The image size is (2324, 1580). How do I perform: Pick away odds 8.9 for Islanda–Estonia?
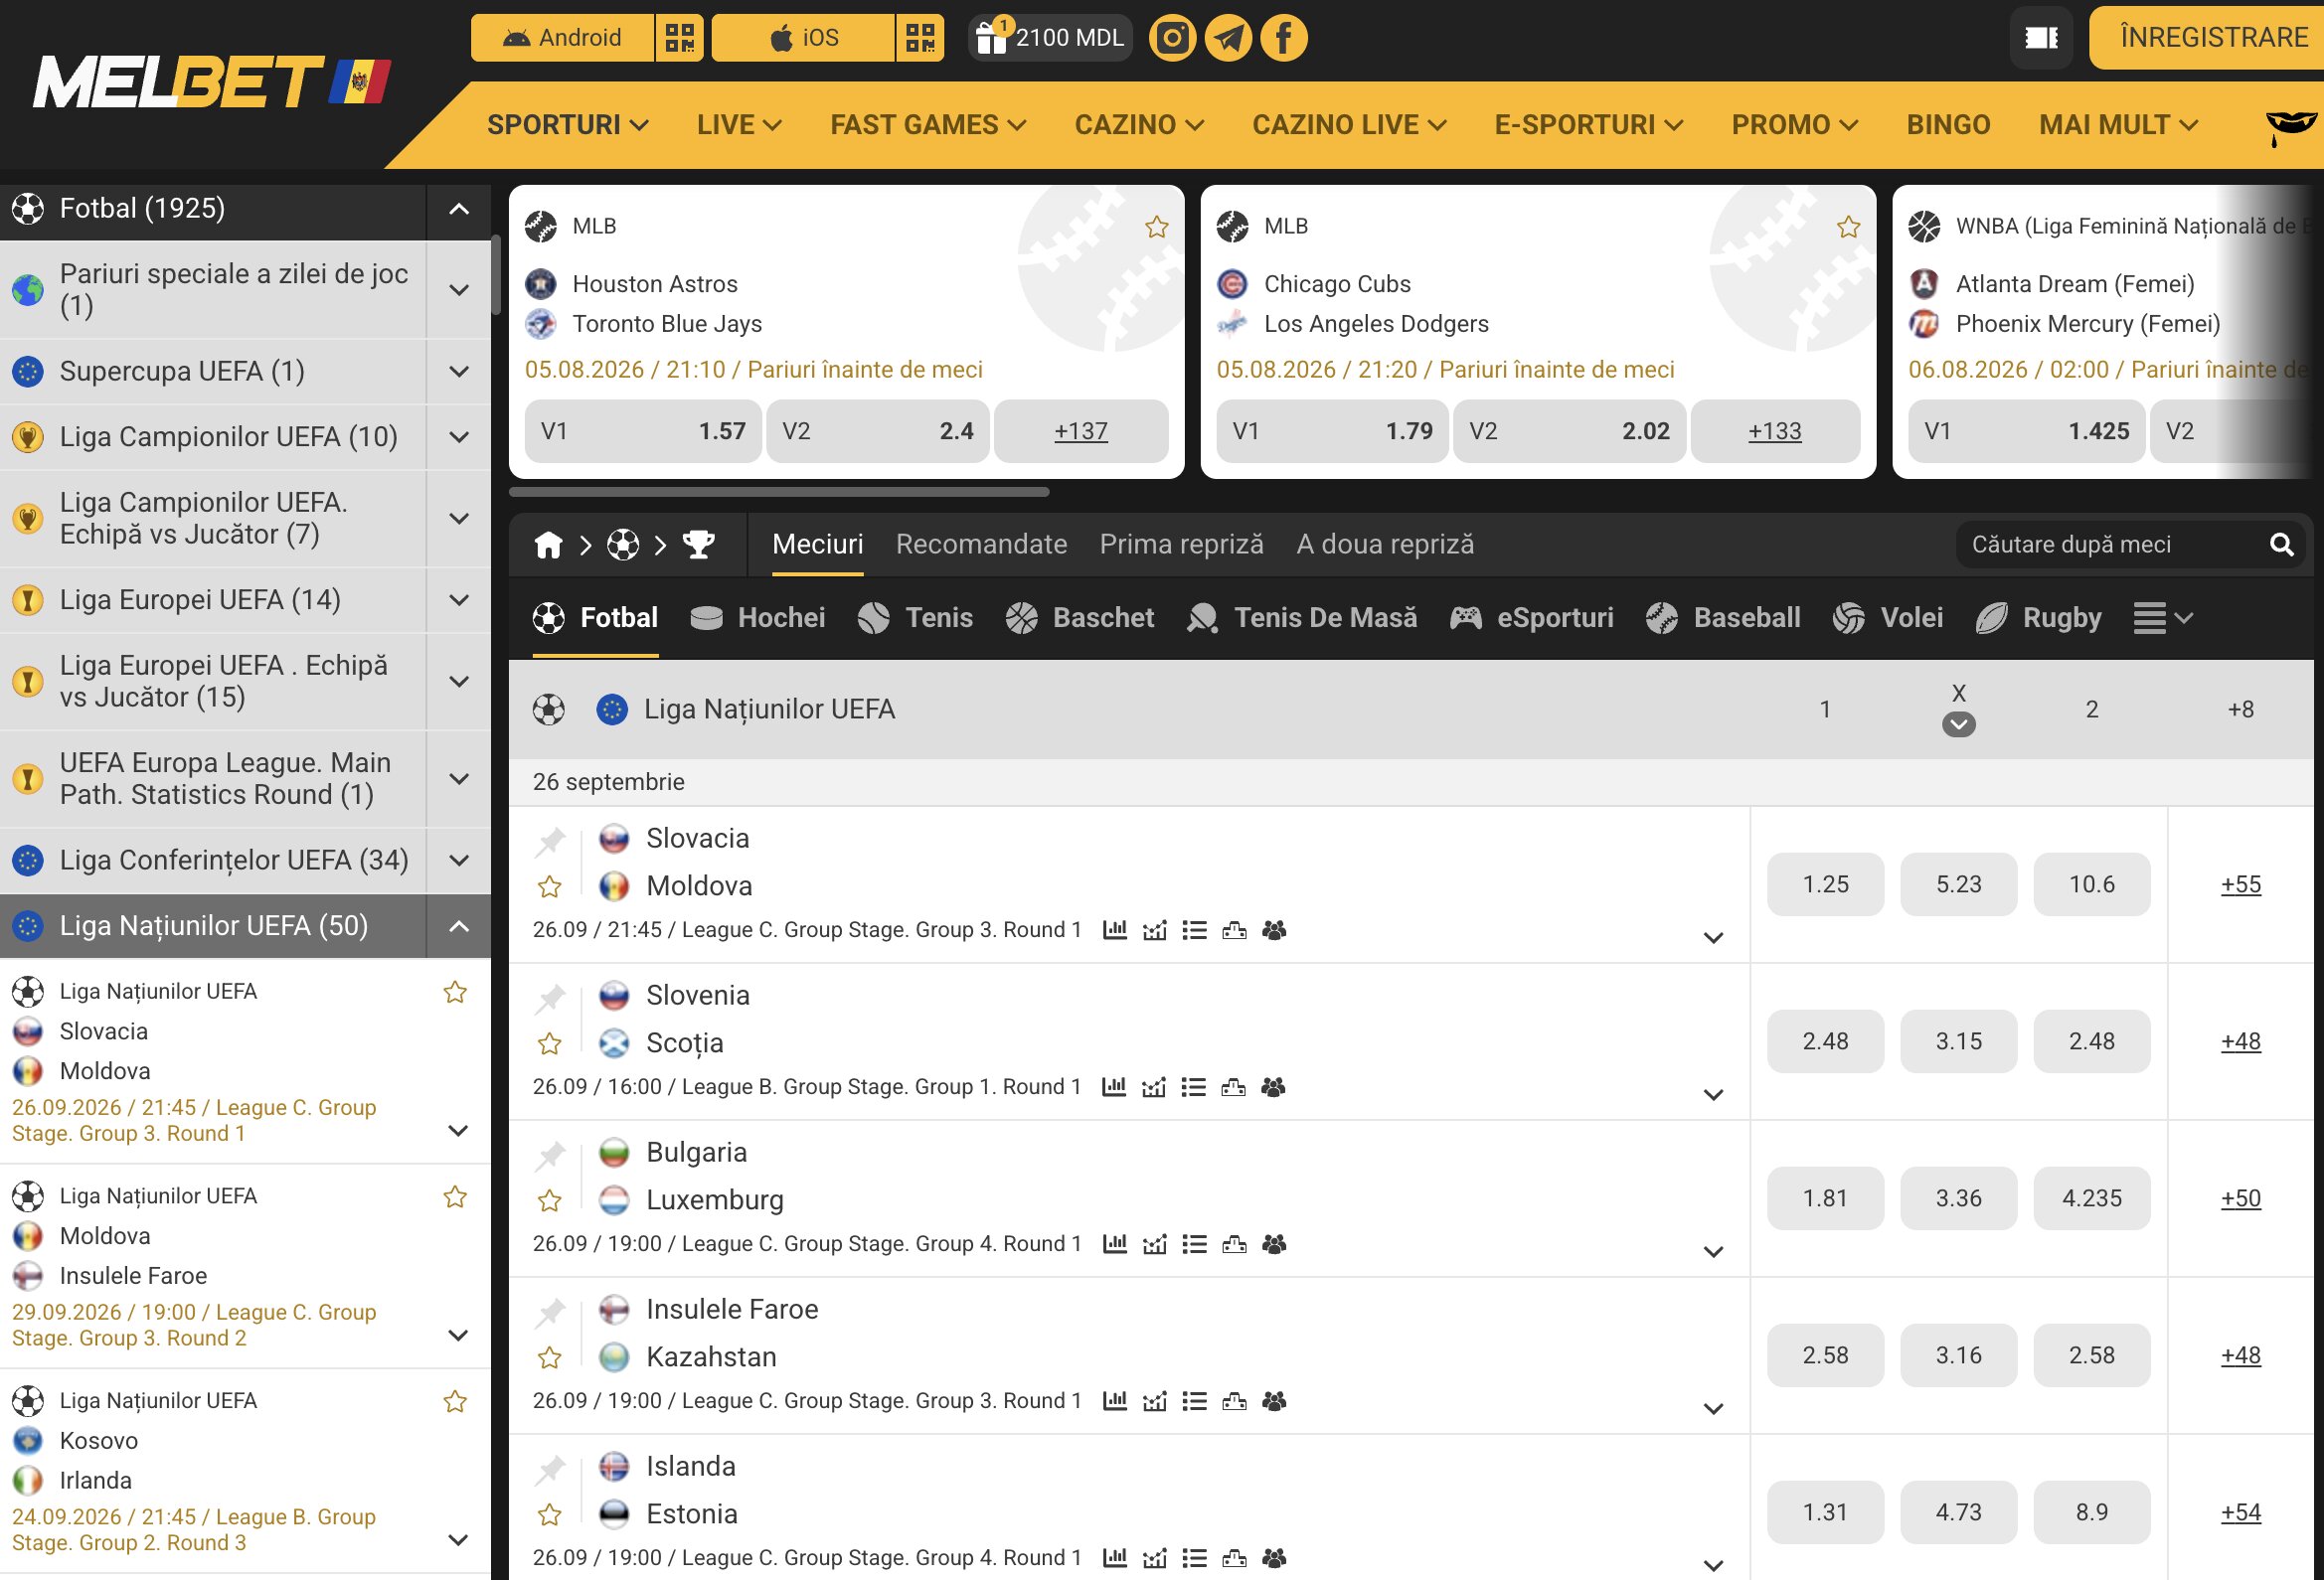pyautogui.click(x=2091, y=1513)
